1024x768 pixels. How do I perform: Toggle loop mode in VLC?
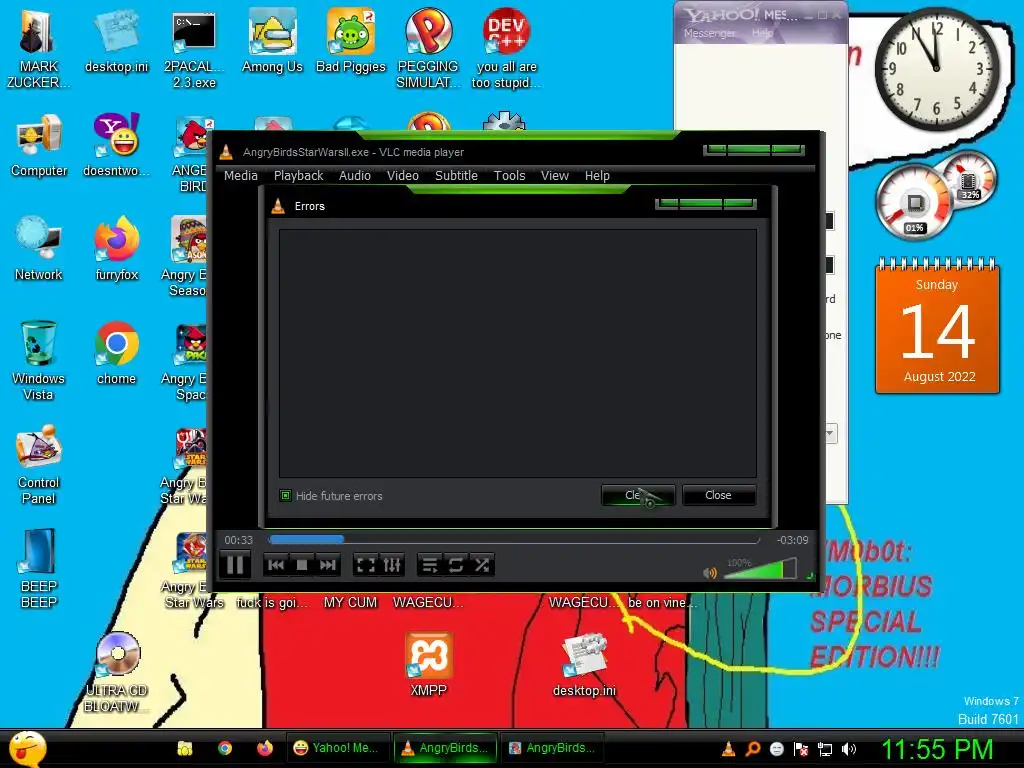pos(456,566)
